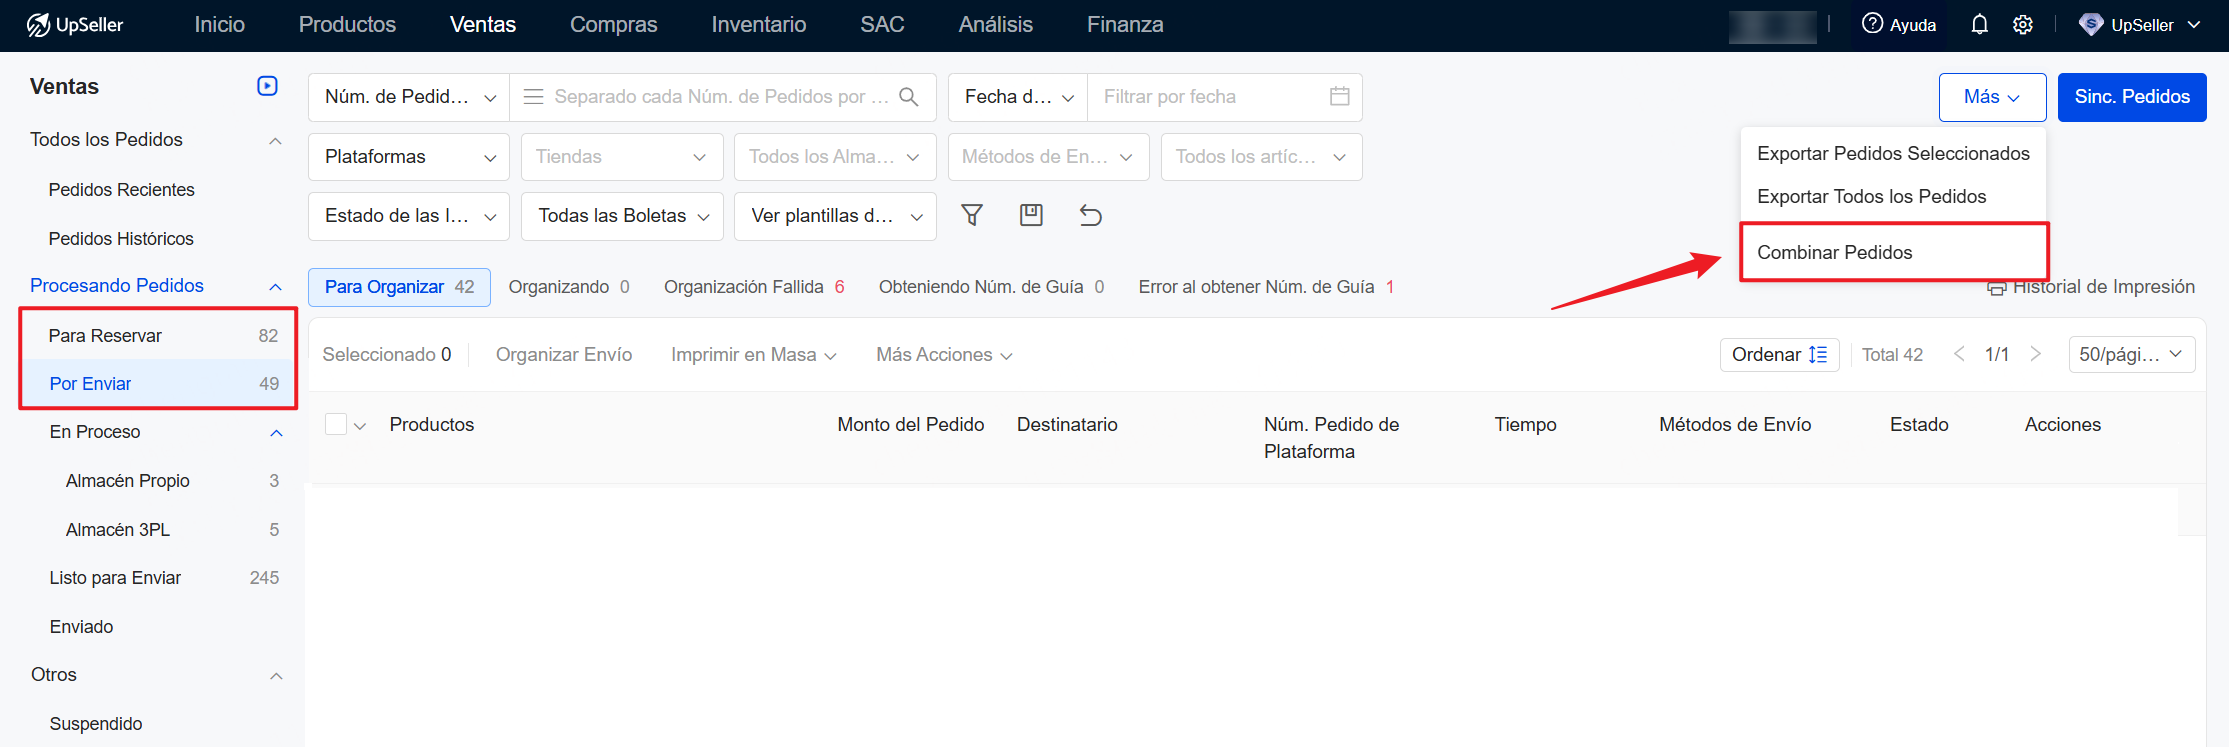2229x747 pixels.
Task: Open the Productos menu
Action: (x=347, y=25)
